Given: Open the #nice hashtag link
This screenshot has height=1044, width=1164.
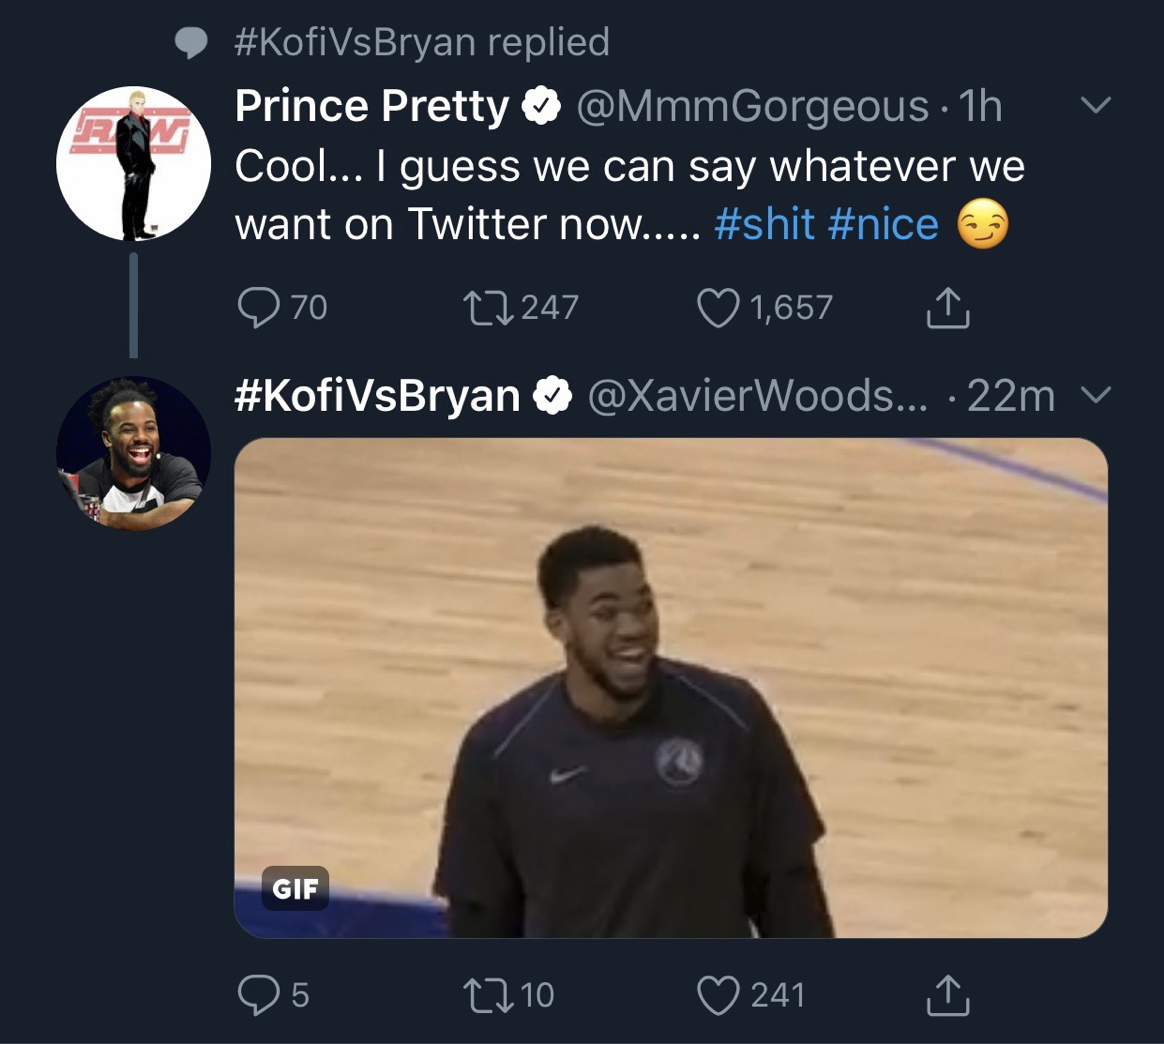Looking at the screenshot, I should pos(884,224).
